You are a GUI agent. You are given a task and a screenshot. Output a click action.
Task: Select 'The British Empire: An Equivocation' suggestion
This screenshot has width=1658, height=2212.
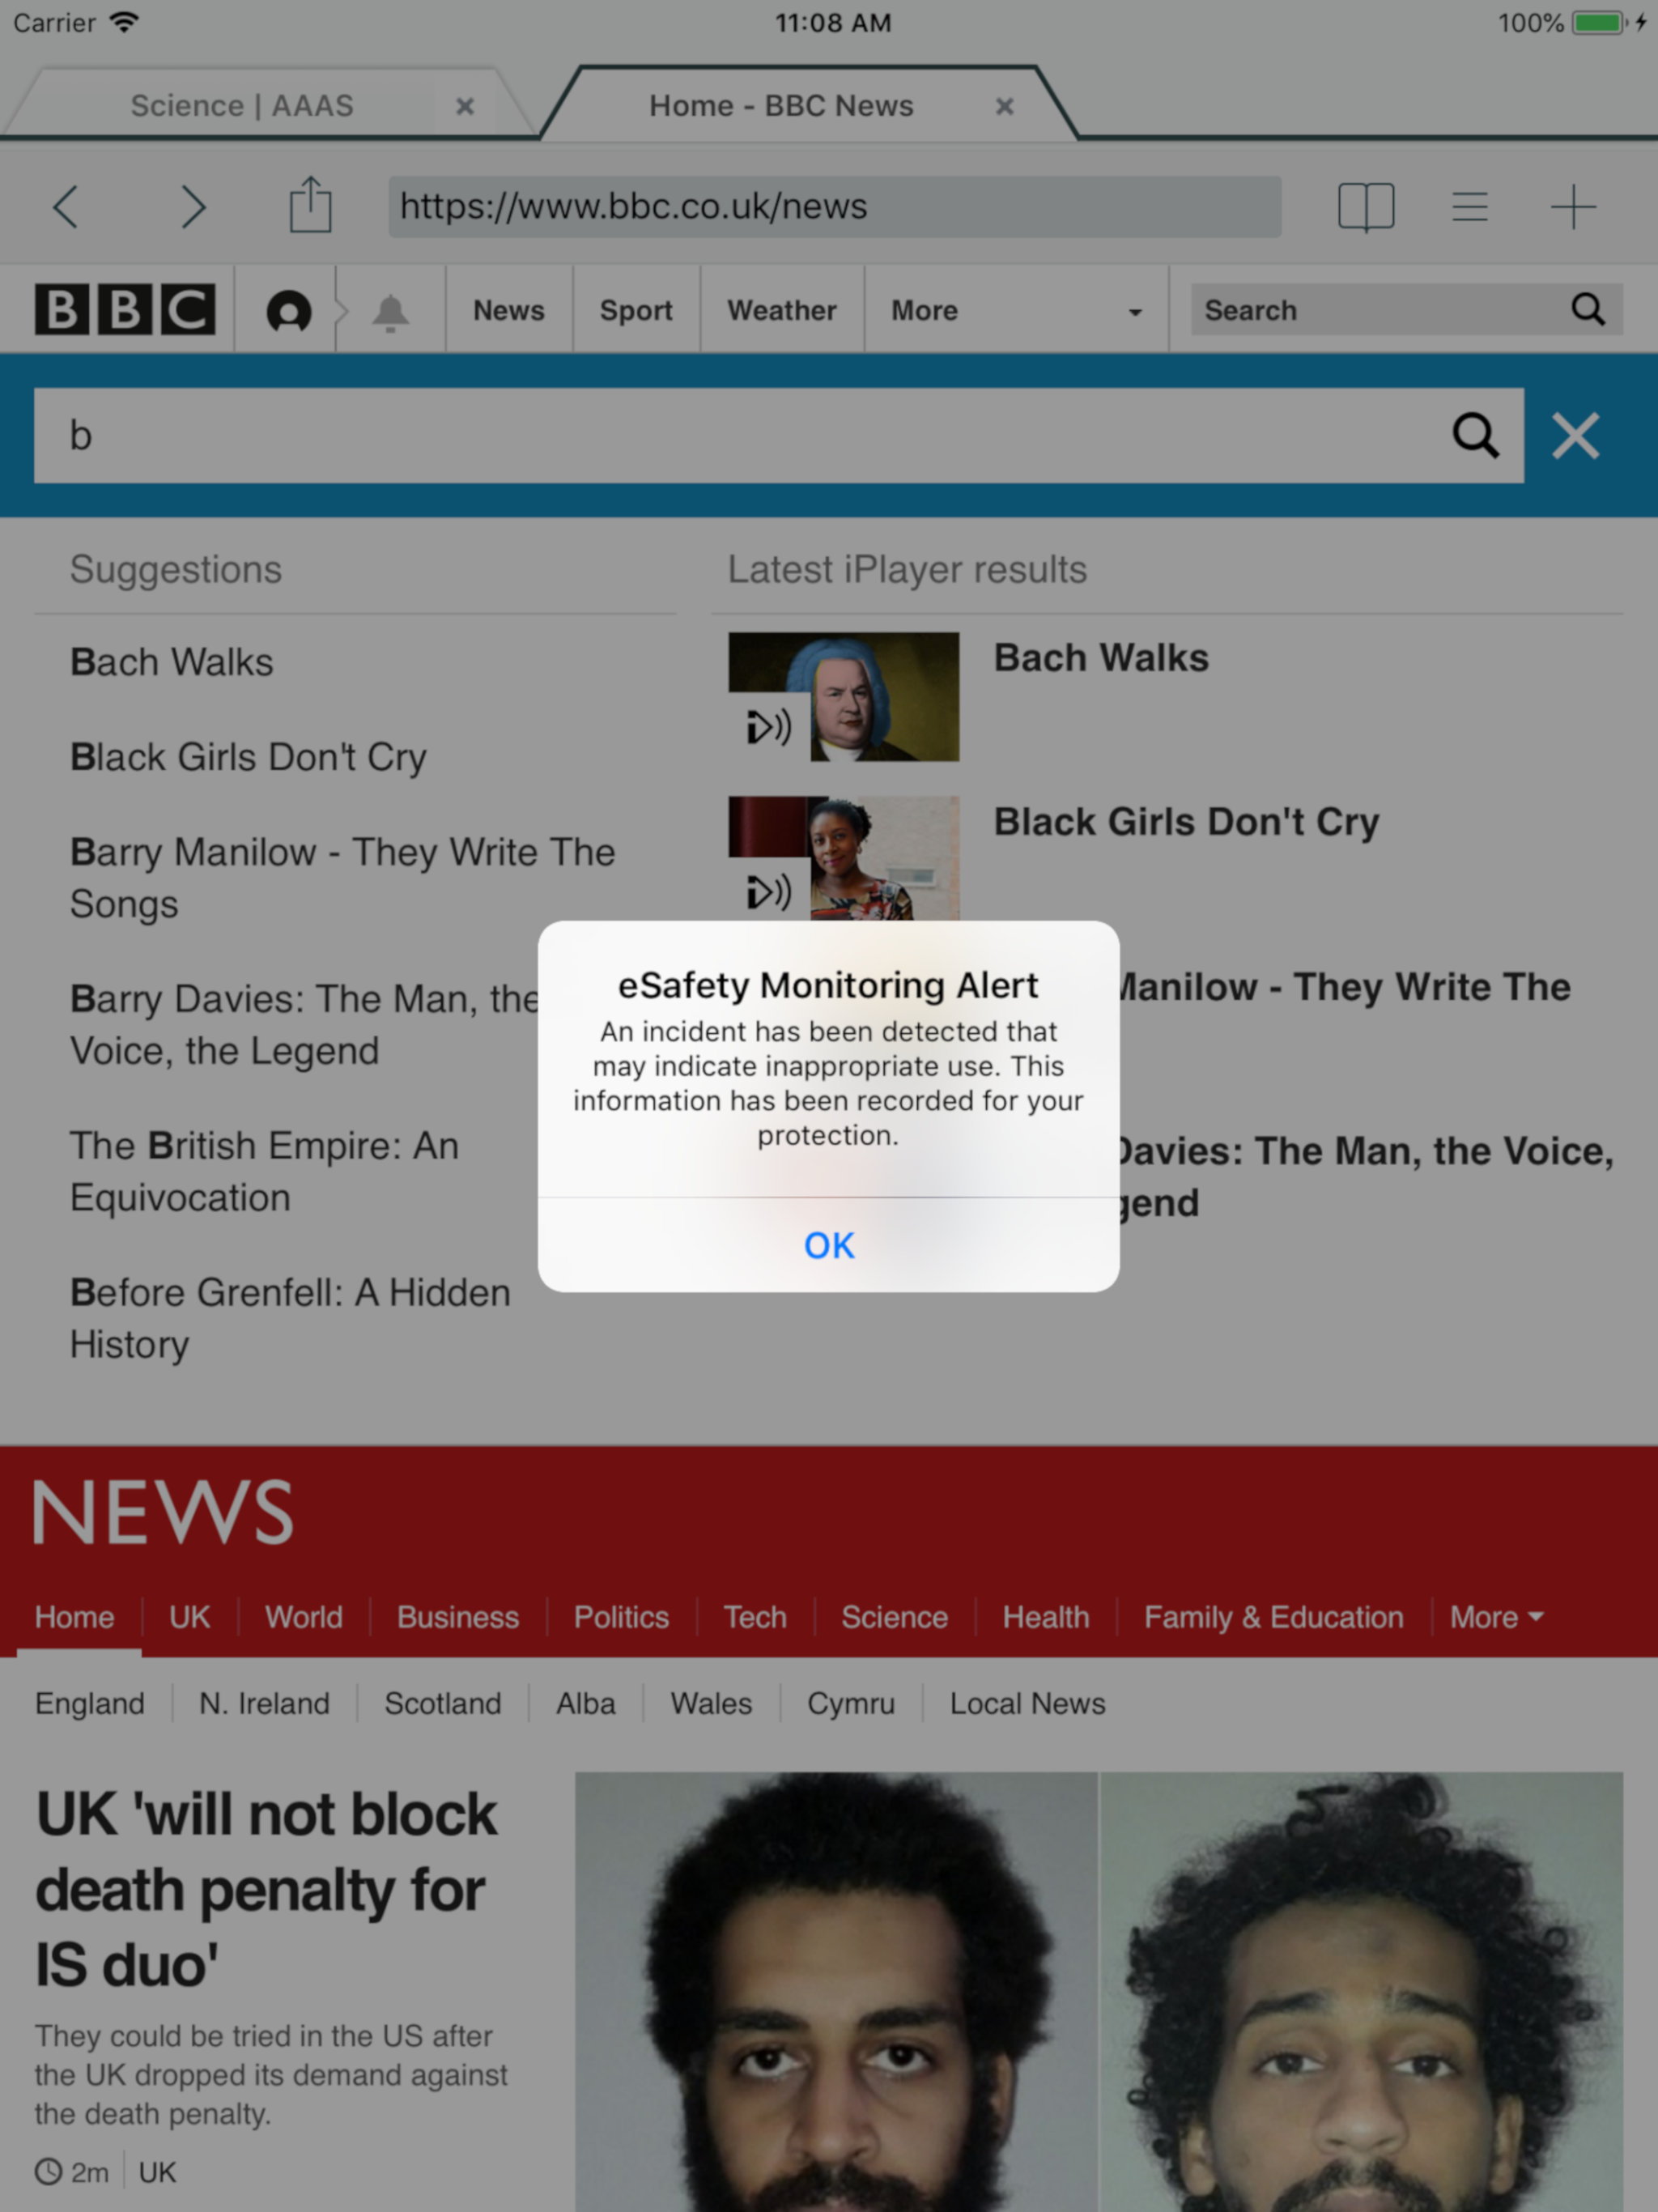265,1172
